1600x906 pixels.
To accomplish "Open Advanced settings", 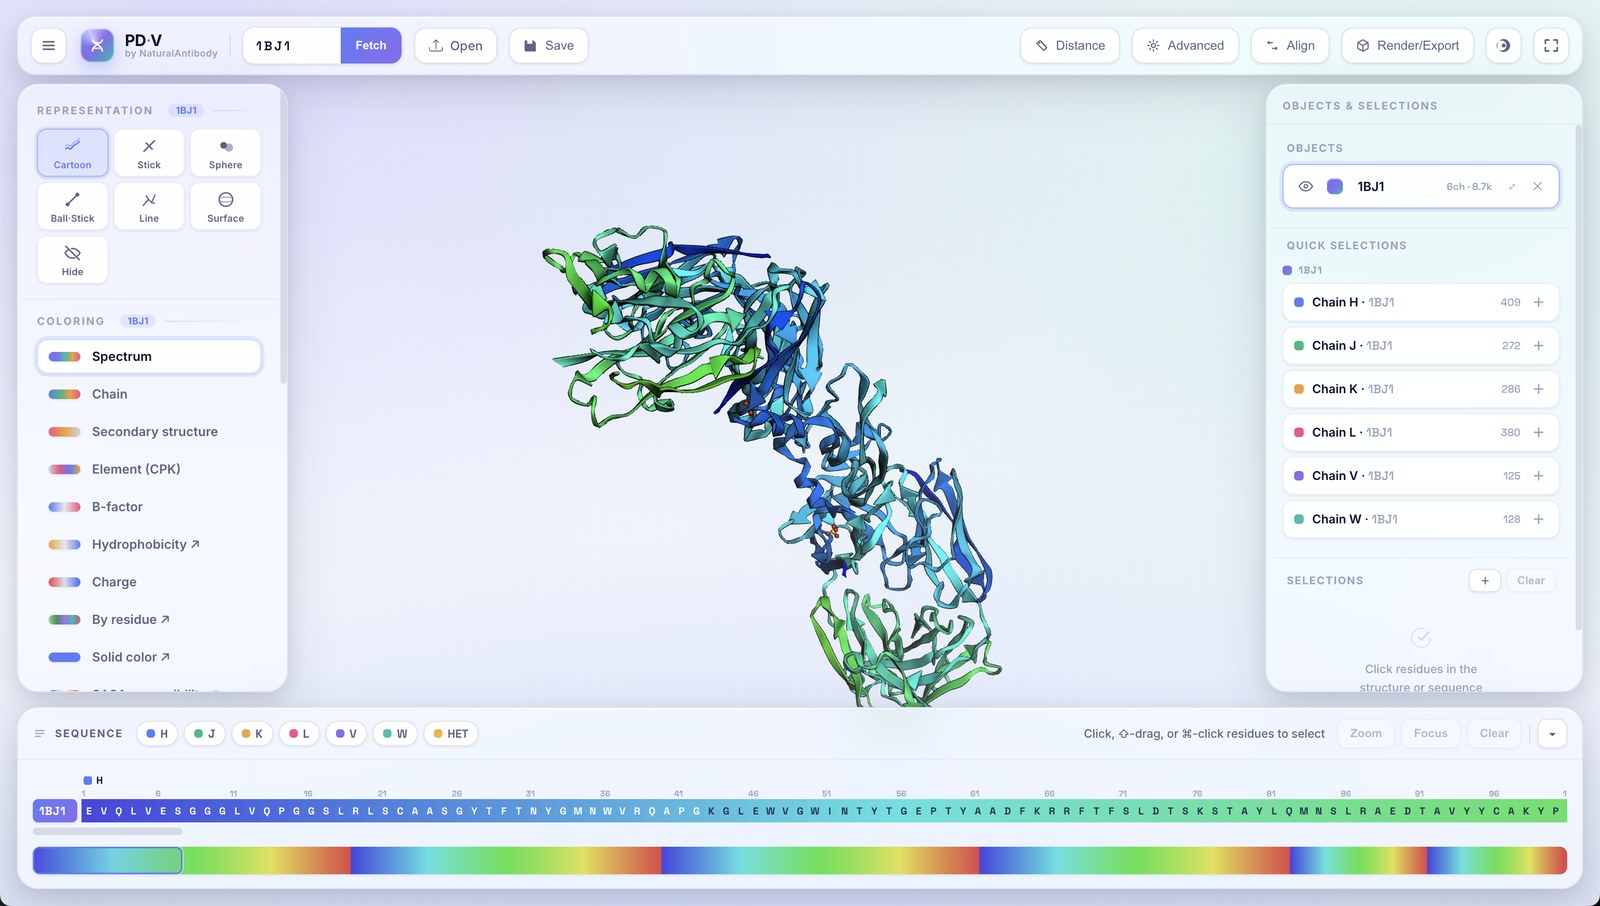I will [1185, 45].
